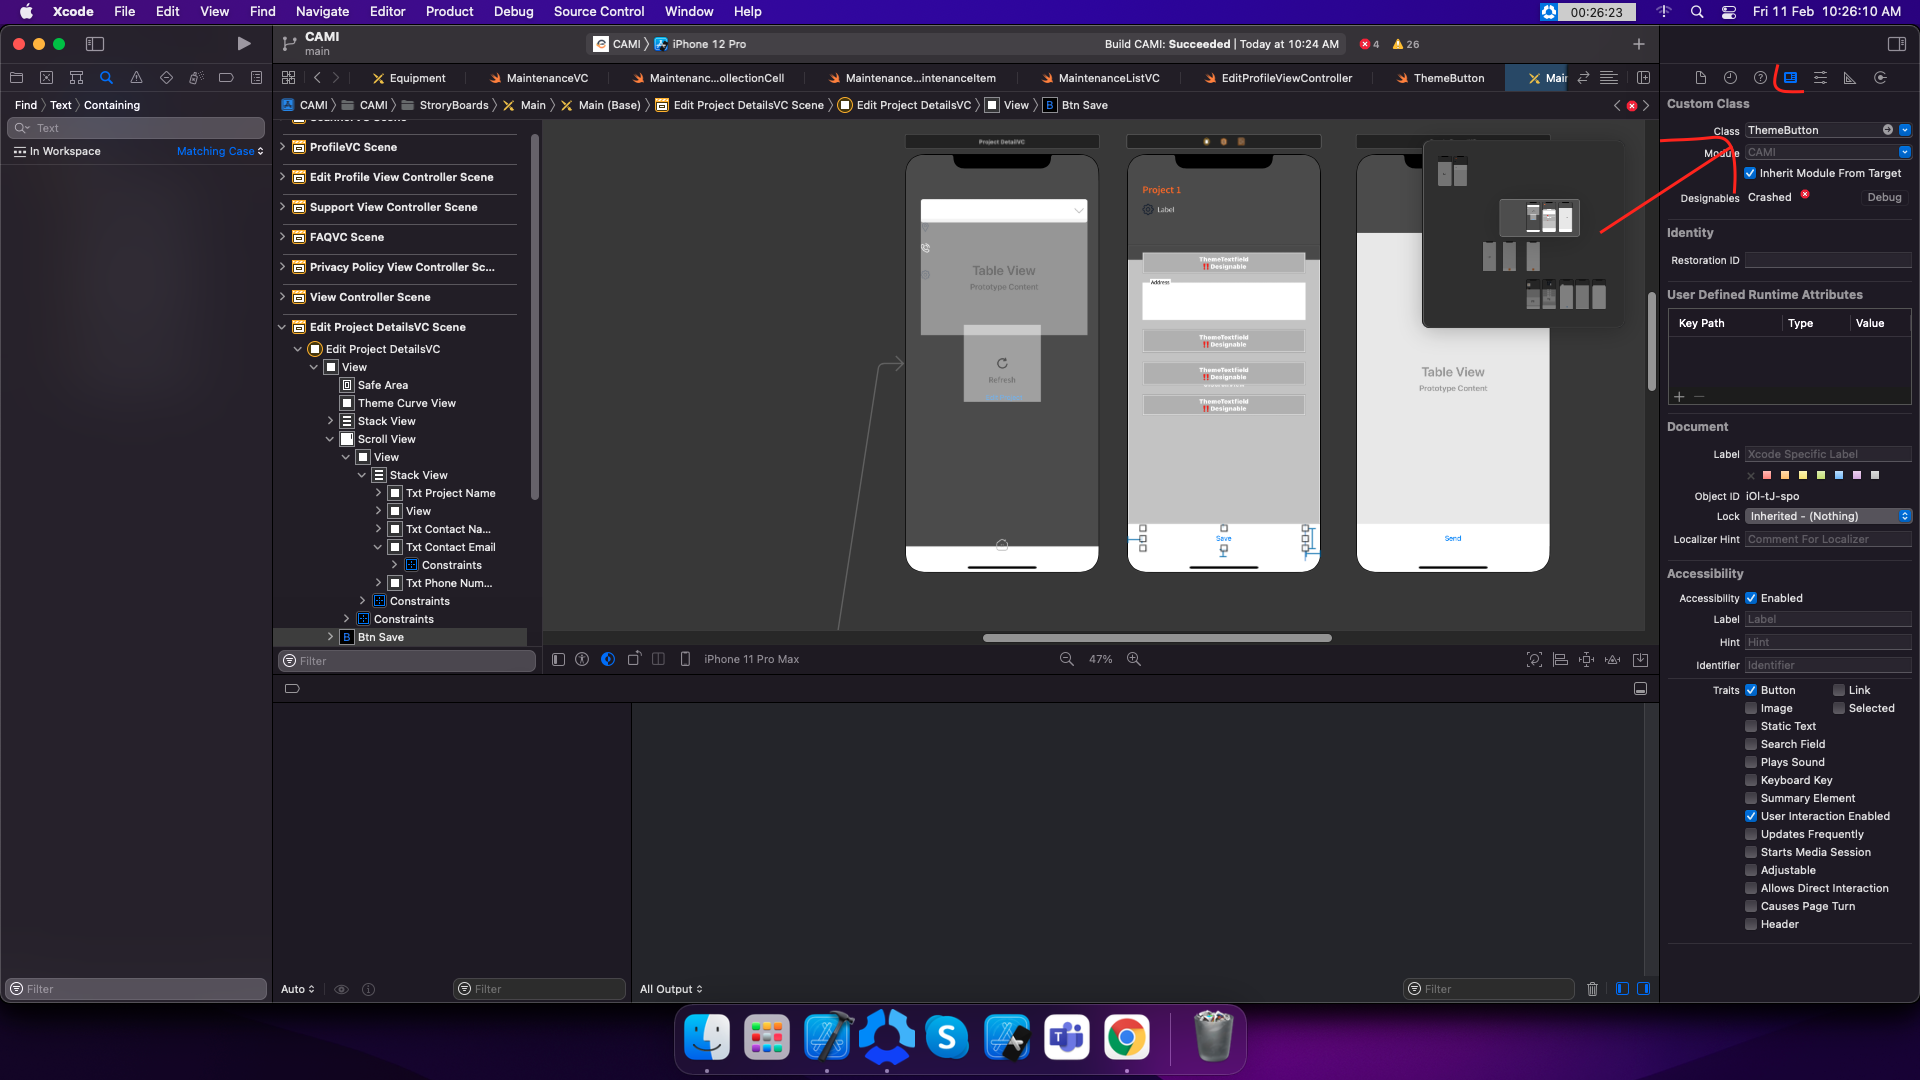Open the Issue navigator warning icon
The image size is (1920, 1080).
point(136,78)
